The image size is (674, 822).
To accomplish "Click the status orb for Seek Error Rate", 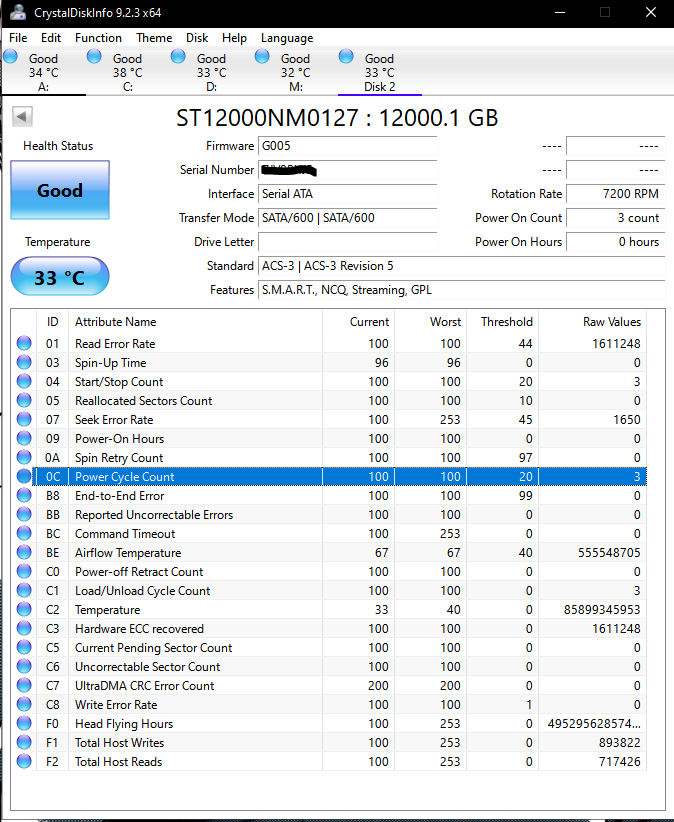I will pyautogui.click(x=24, y=419).
